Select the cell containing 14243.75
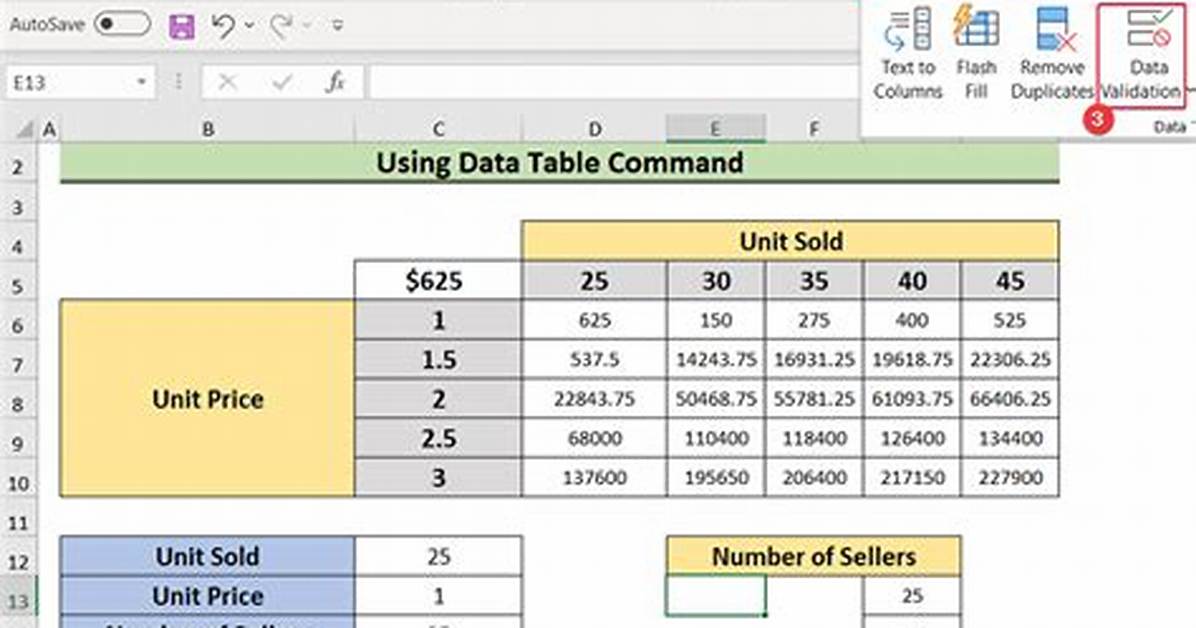Screen dimensions: 1196x628 715,359
